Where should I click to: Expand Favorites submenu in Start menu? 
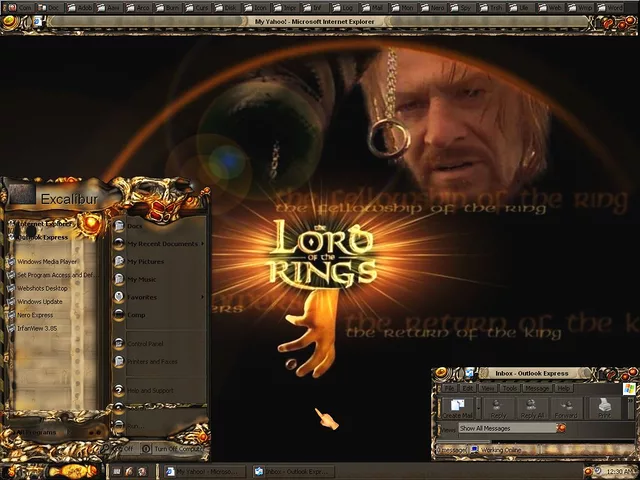pyautogui.click(x=159, y=297)
